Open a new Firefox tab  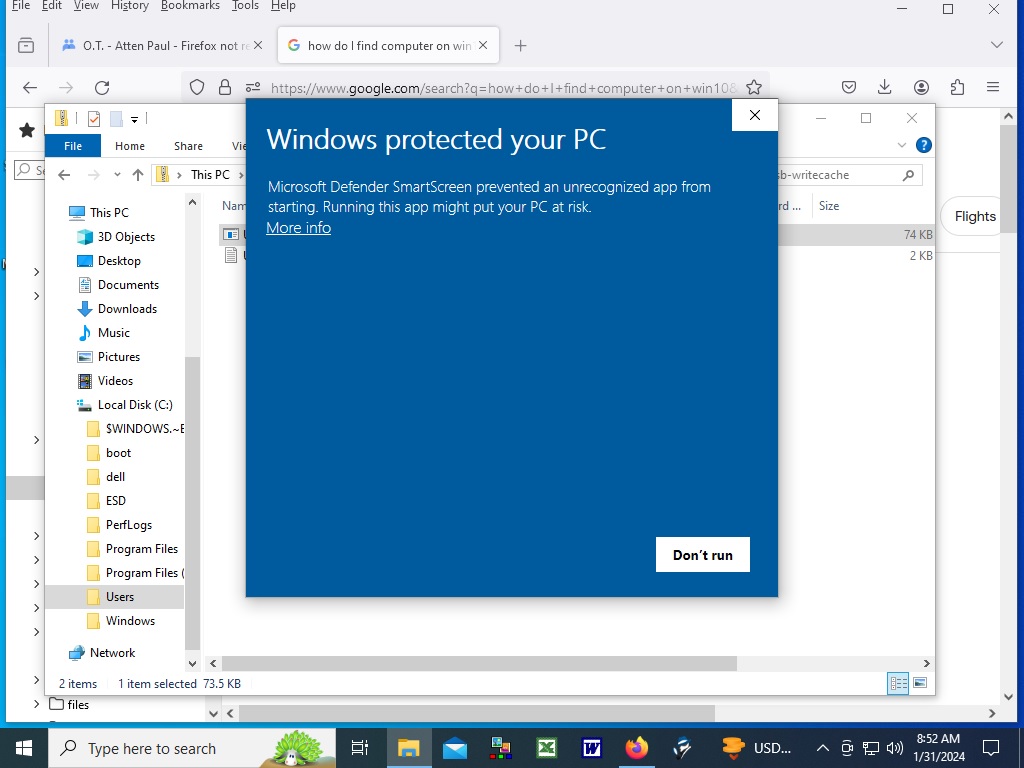click(x=520, y=46)
